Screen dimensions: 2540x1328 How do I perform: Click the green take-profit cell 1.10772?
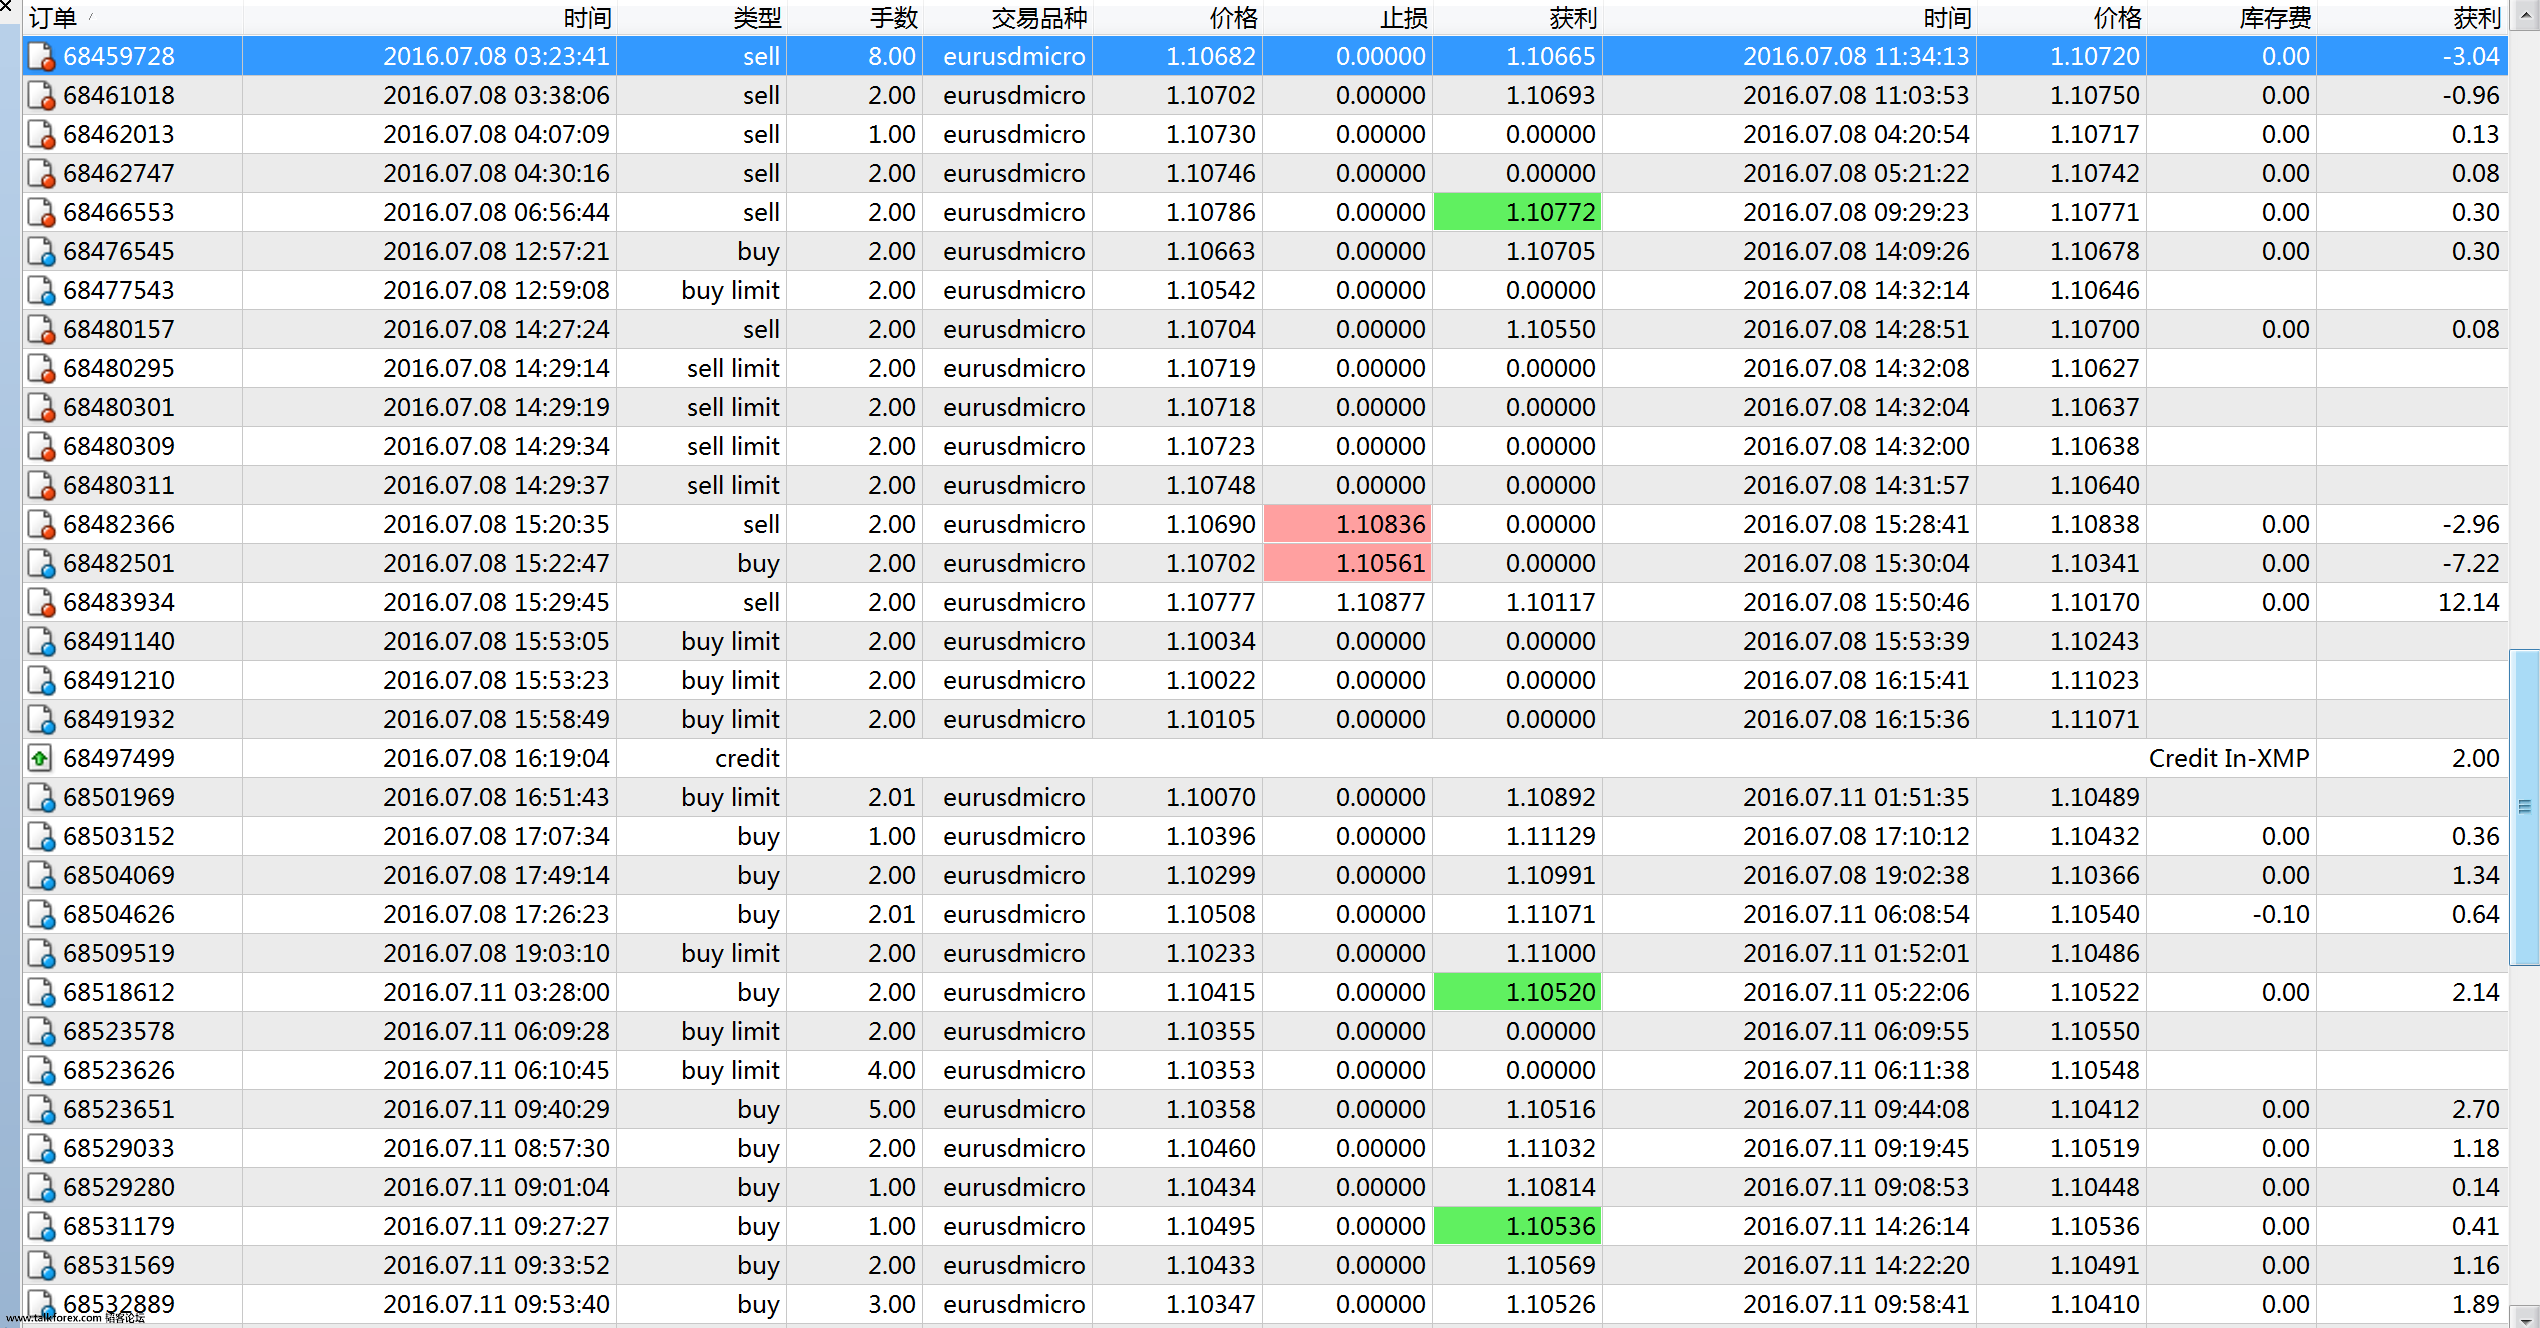click(x=1517, y=212)
